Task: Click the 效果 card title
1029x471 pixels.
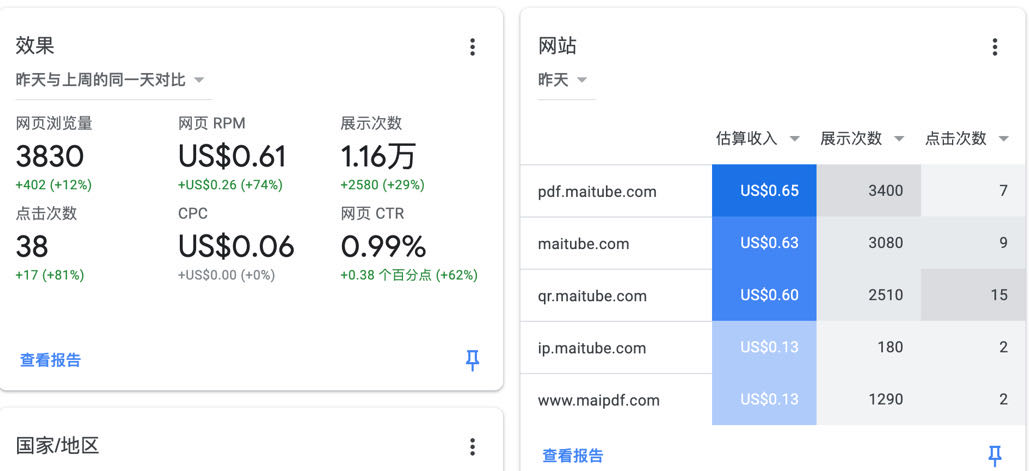Action: (35, 46)
